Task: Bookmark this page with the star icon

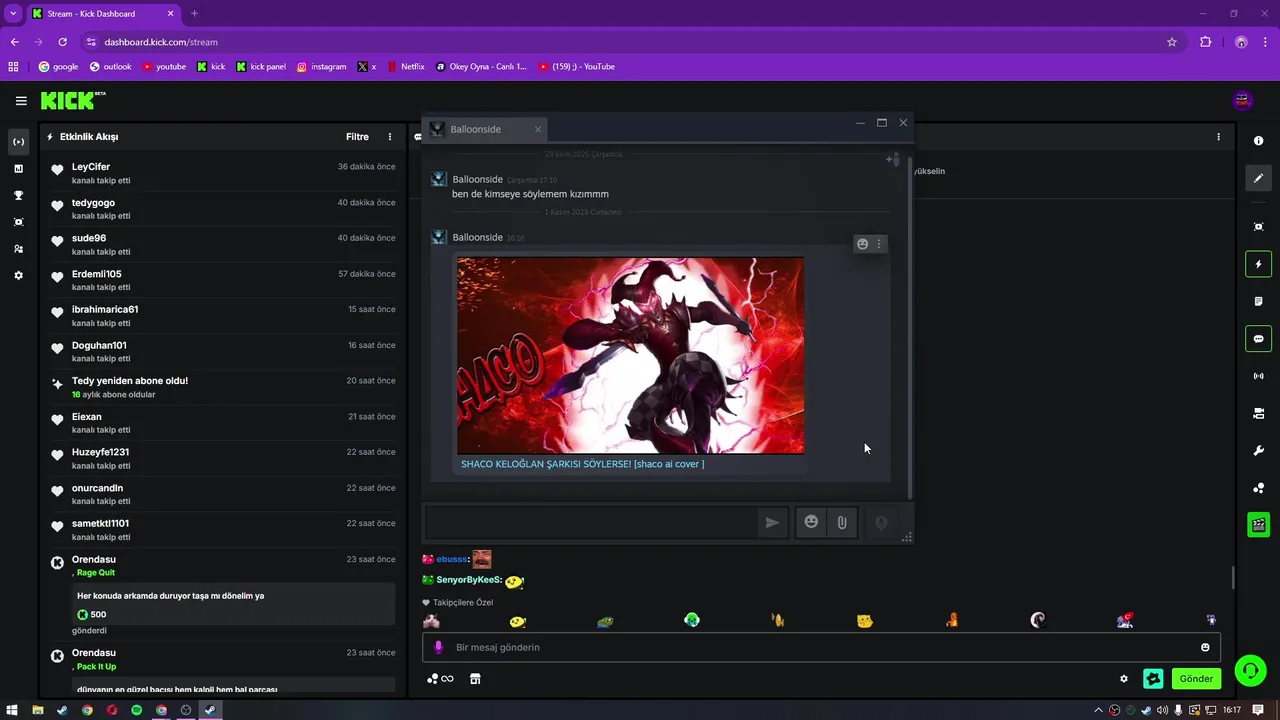Action: (1172, 42)
